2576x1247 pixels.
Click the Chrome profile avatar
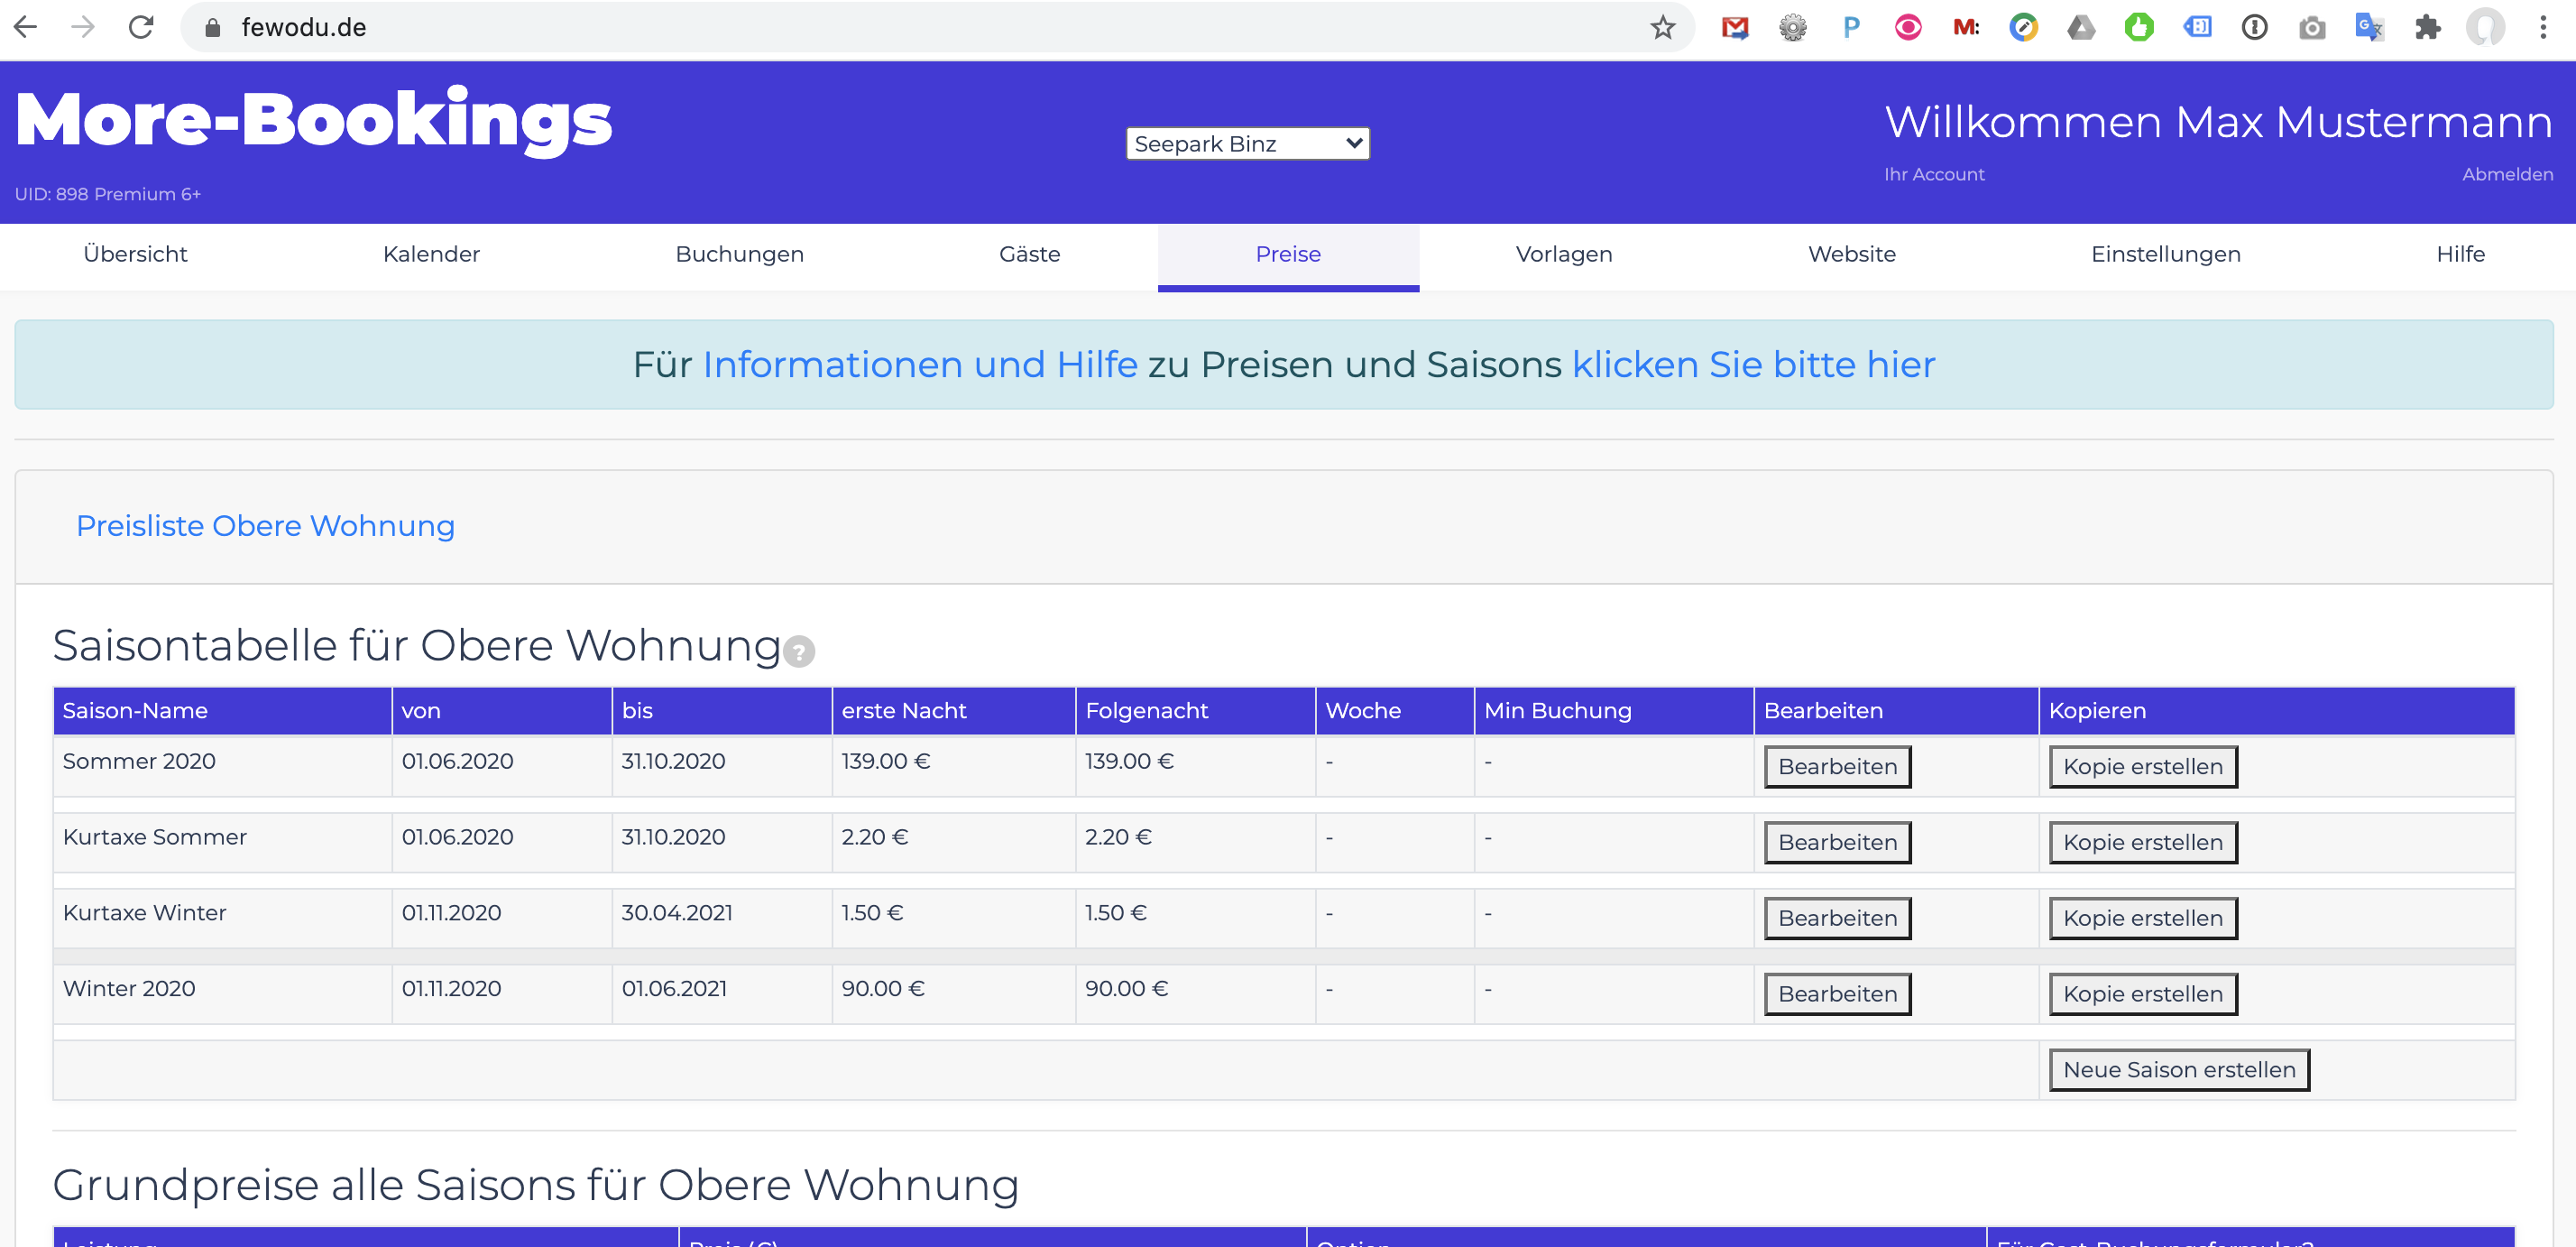[2485, 27]
